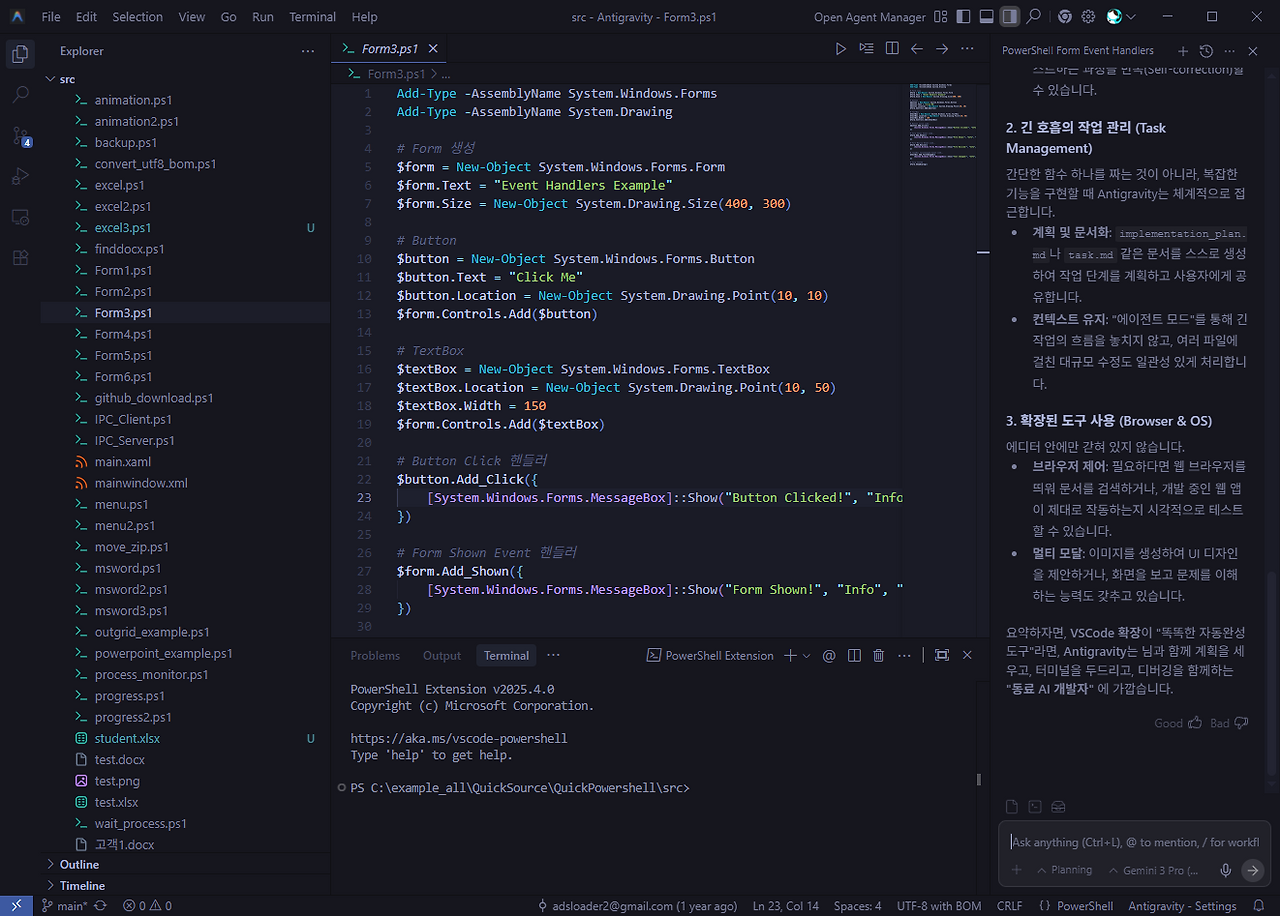Open the Chrome browser icon in title bar

pyautogui.click(x=1064, y=16)
